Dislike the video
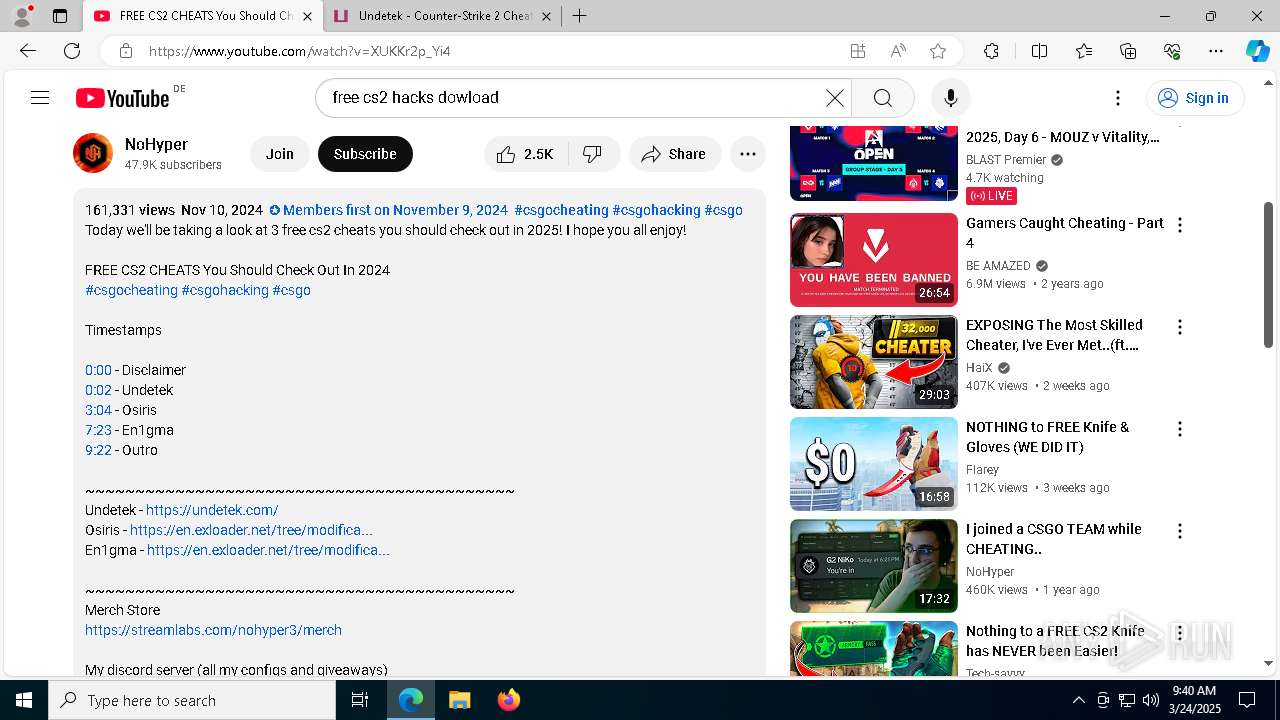The width and height of the screenshot is (1280, 720). (594, 154)
